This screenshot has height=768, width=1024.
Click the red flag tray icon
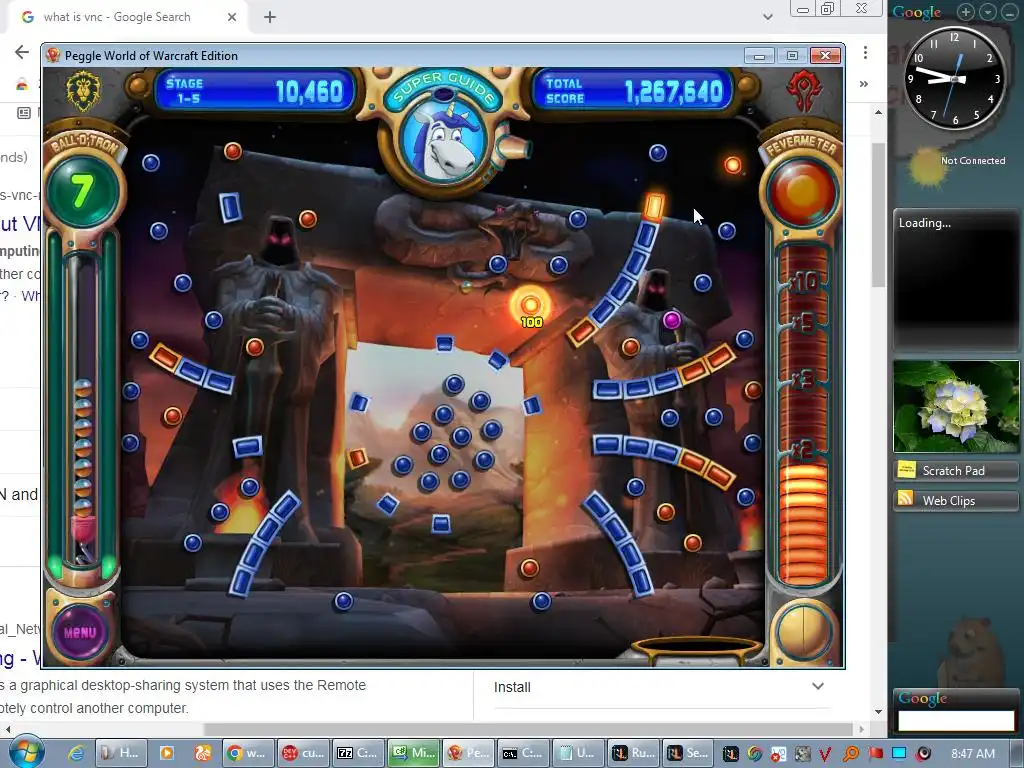pos(876,754)
